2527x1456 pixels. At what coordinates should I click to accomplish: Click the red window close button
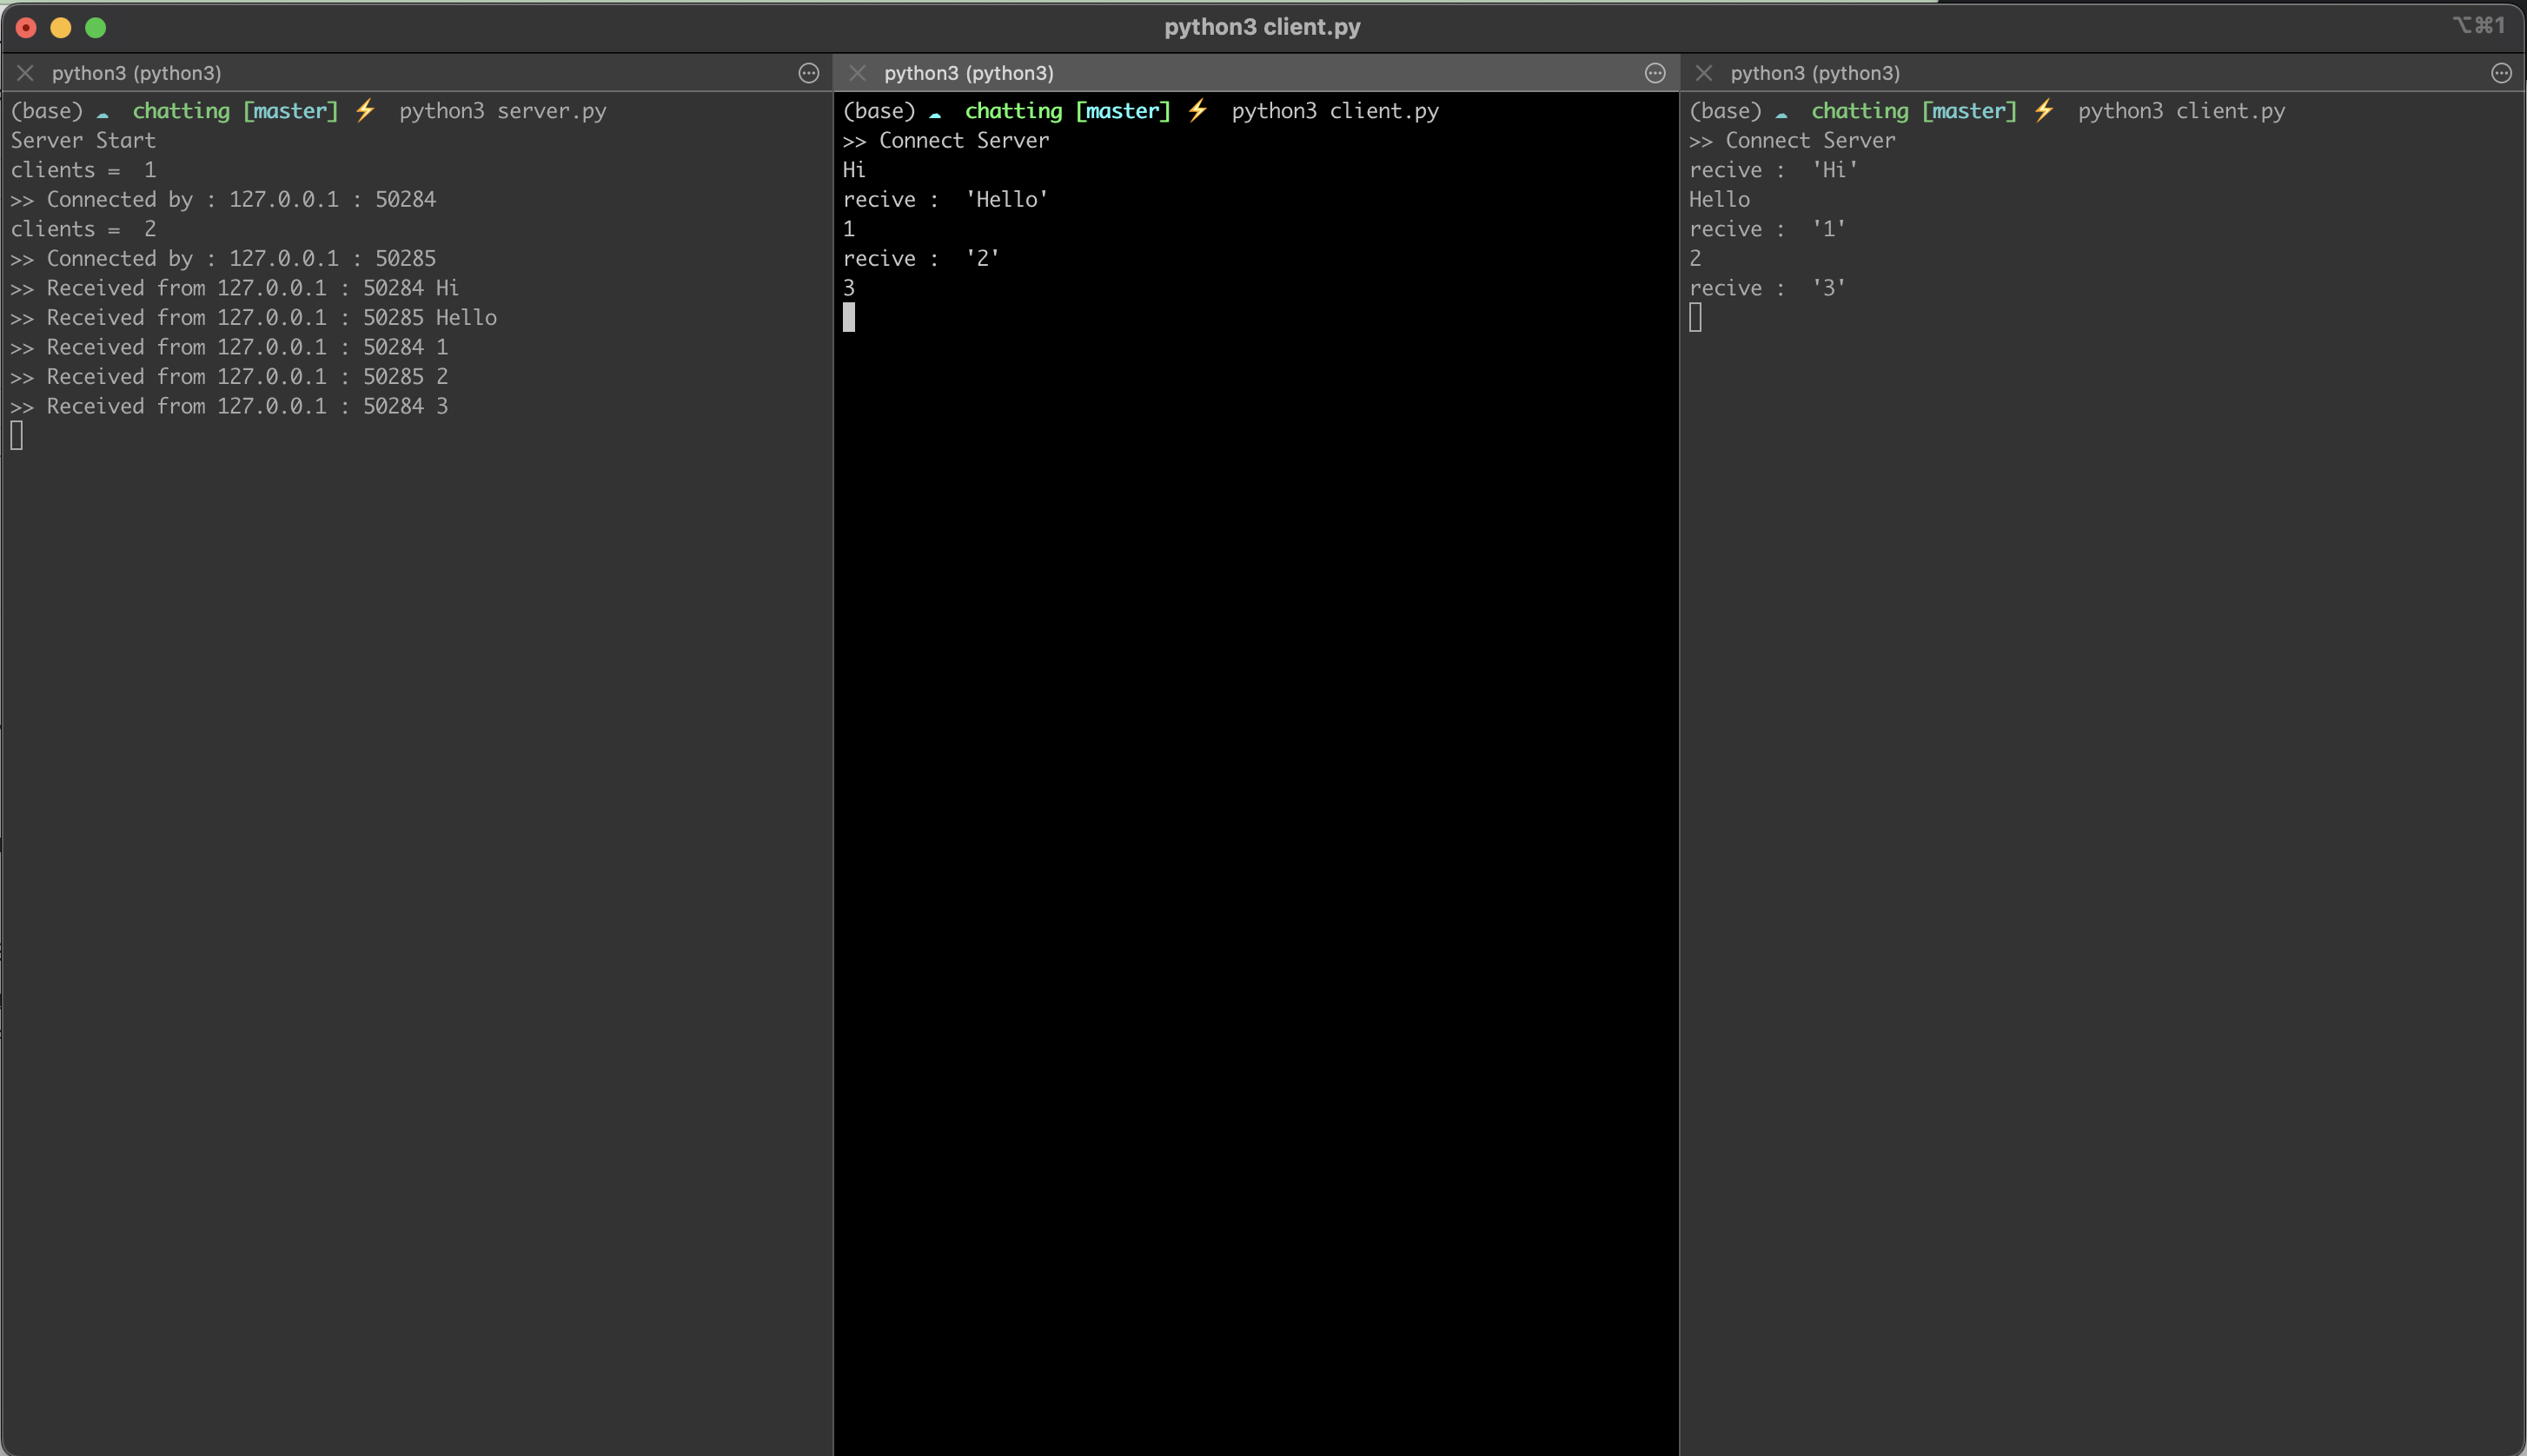[27, 28]
